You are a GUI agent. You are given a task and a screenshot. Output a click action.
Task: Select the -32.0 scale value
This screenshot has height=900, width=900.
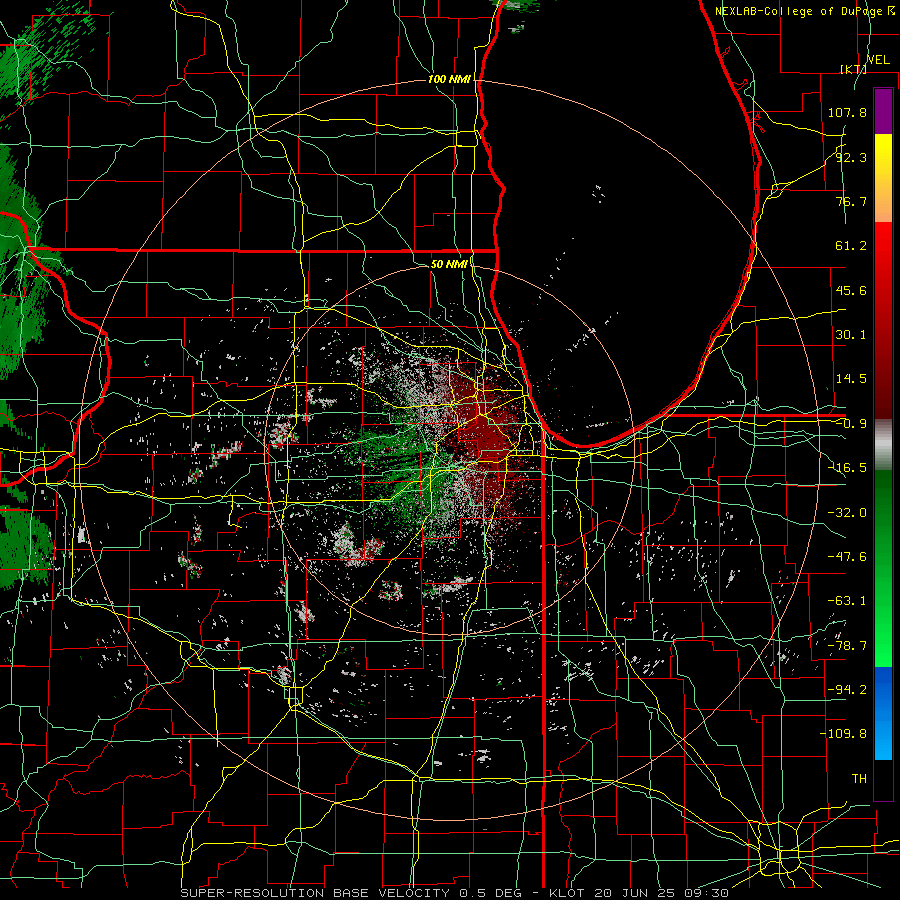click(847, 513)
